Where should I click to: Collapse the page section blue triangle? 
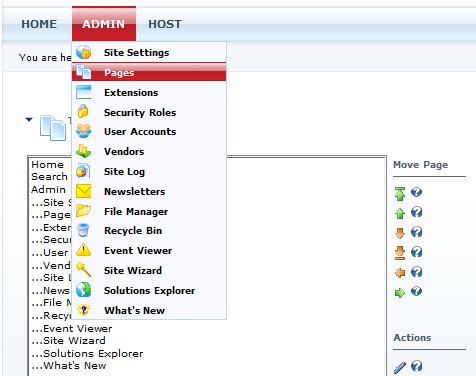pyautogui.click(x=29, y=119)
